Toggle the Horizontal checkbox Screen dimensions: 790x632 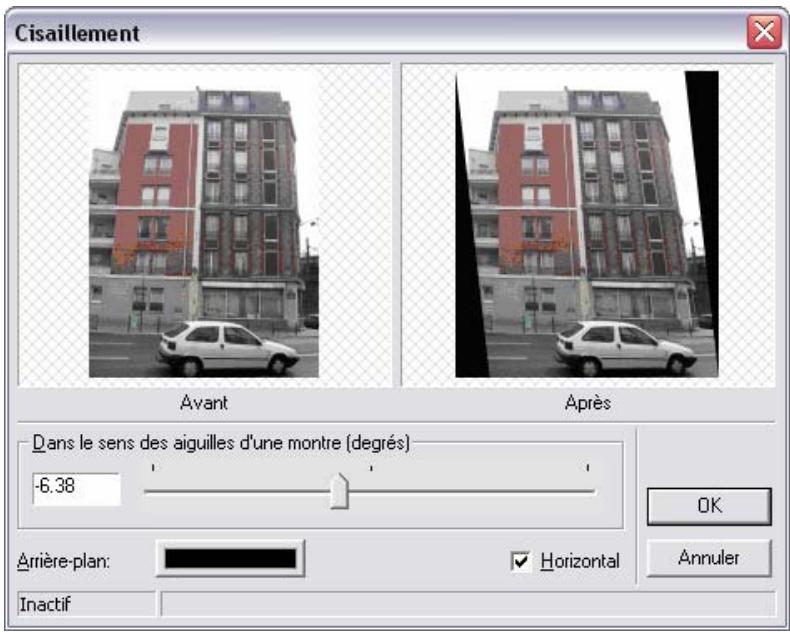(x=521, y=562)
